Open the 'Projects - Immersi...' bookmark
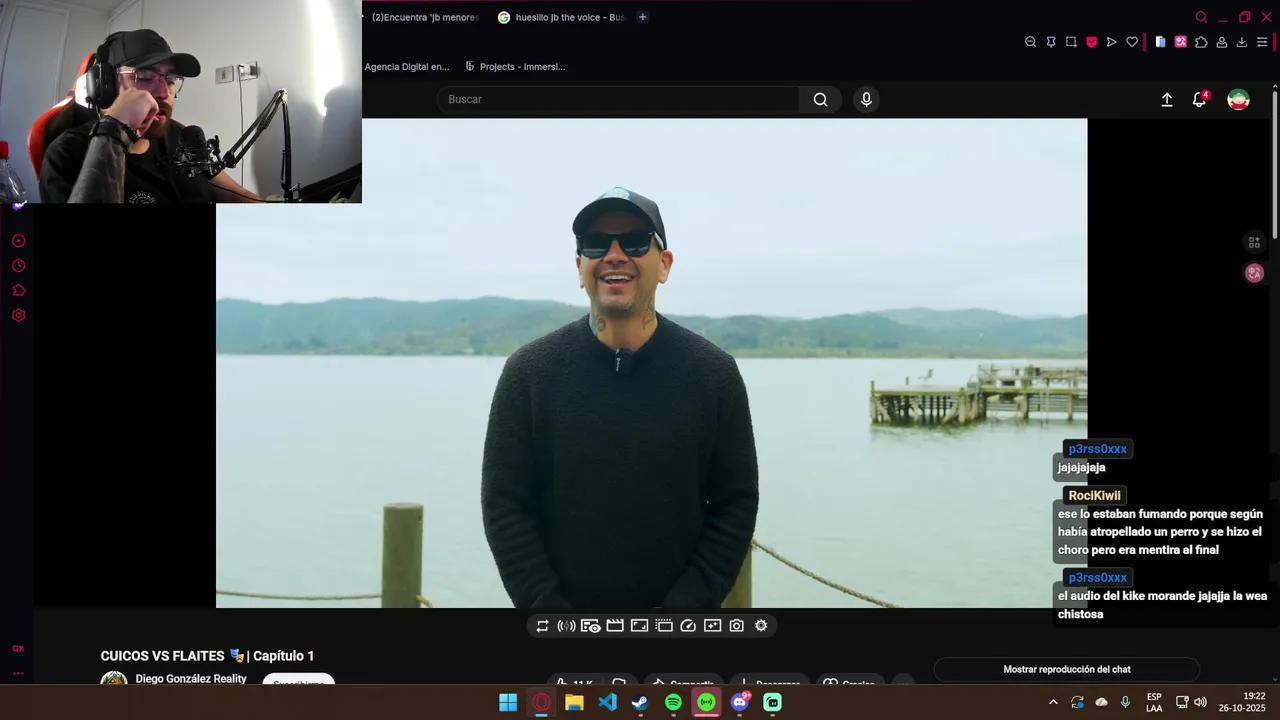The width and height of the screenshot is (1280, 720). [515, 67]
